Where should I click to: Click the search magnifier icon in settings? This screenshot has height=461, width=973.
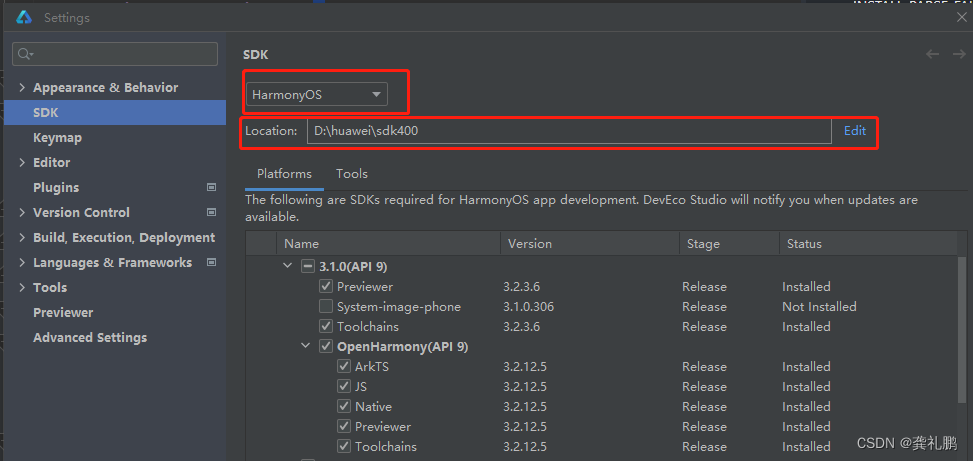24,54
